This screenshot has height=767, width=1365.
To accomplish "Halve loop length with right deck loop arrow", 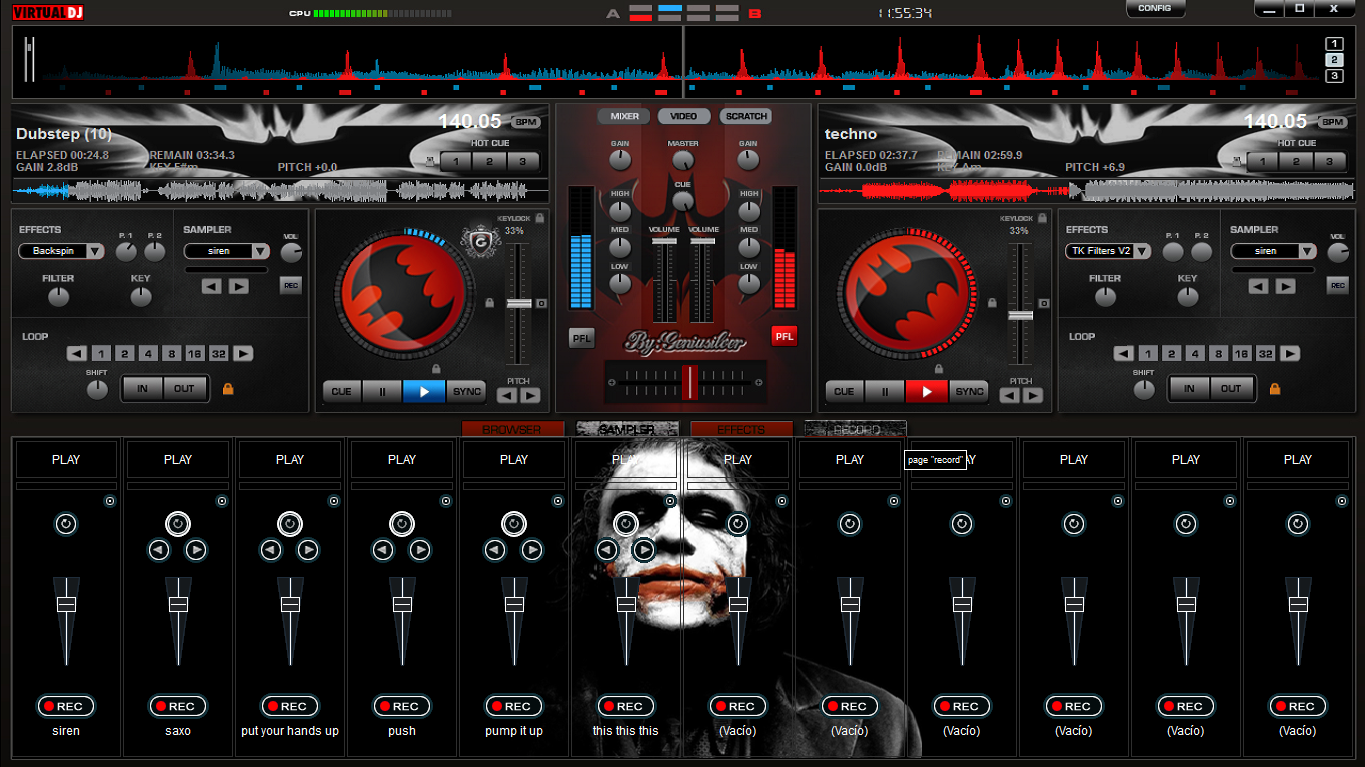I will 1123,354.
